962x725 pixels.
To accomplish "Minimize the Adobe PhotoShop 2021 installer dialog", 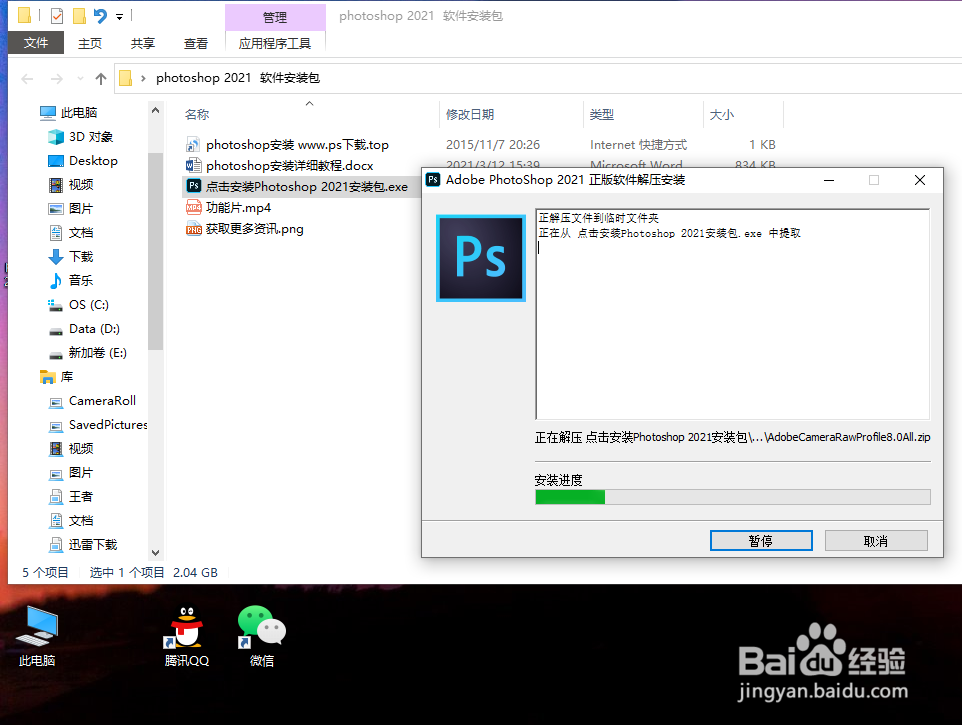I will point(829,180).
